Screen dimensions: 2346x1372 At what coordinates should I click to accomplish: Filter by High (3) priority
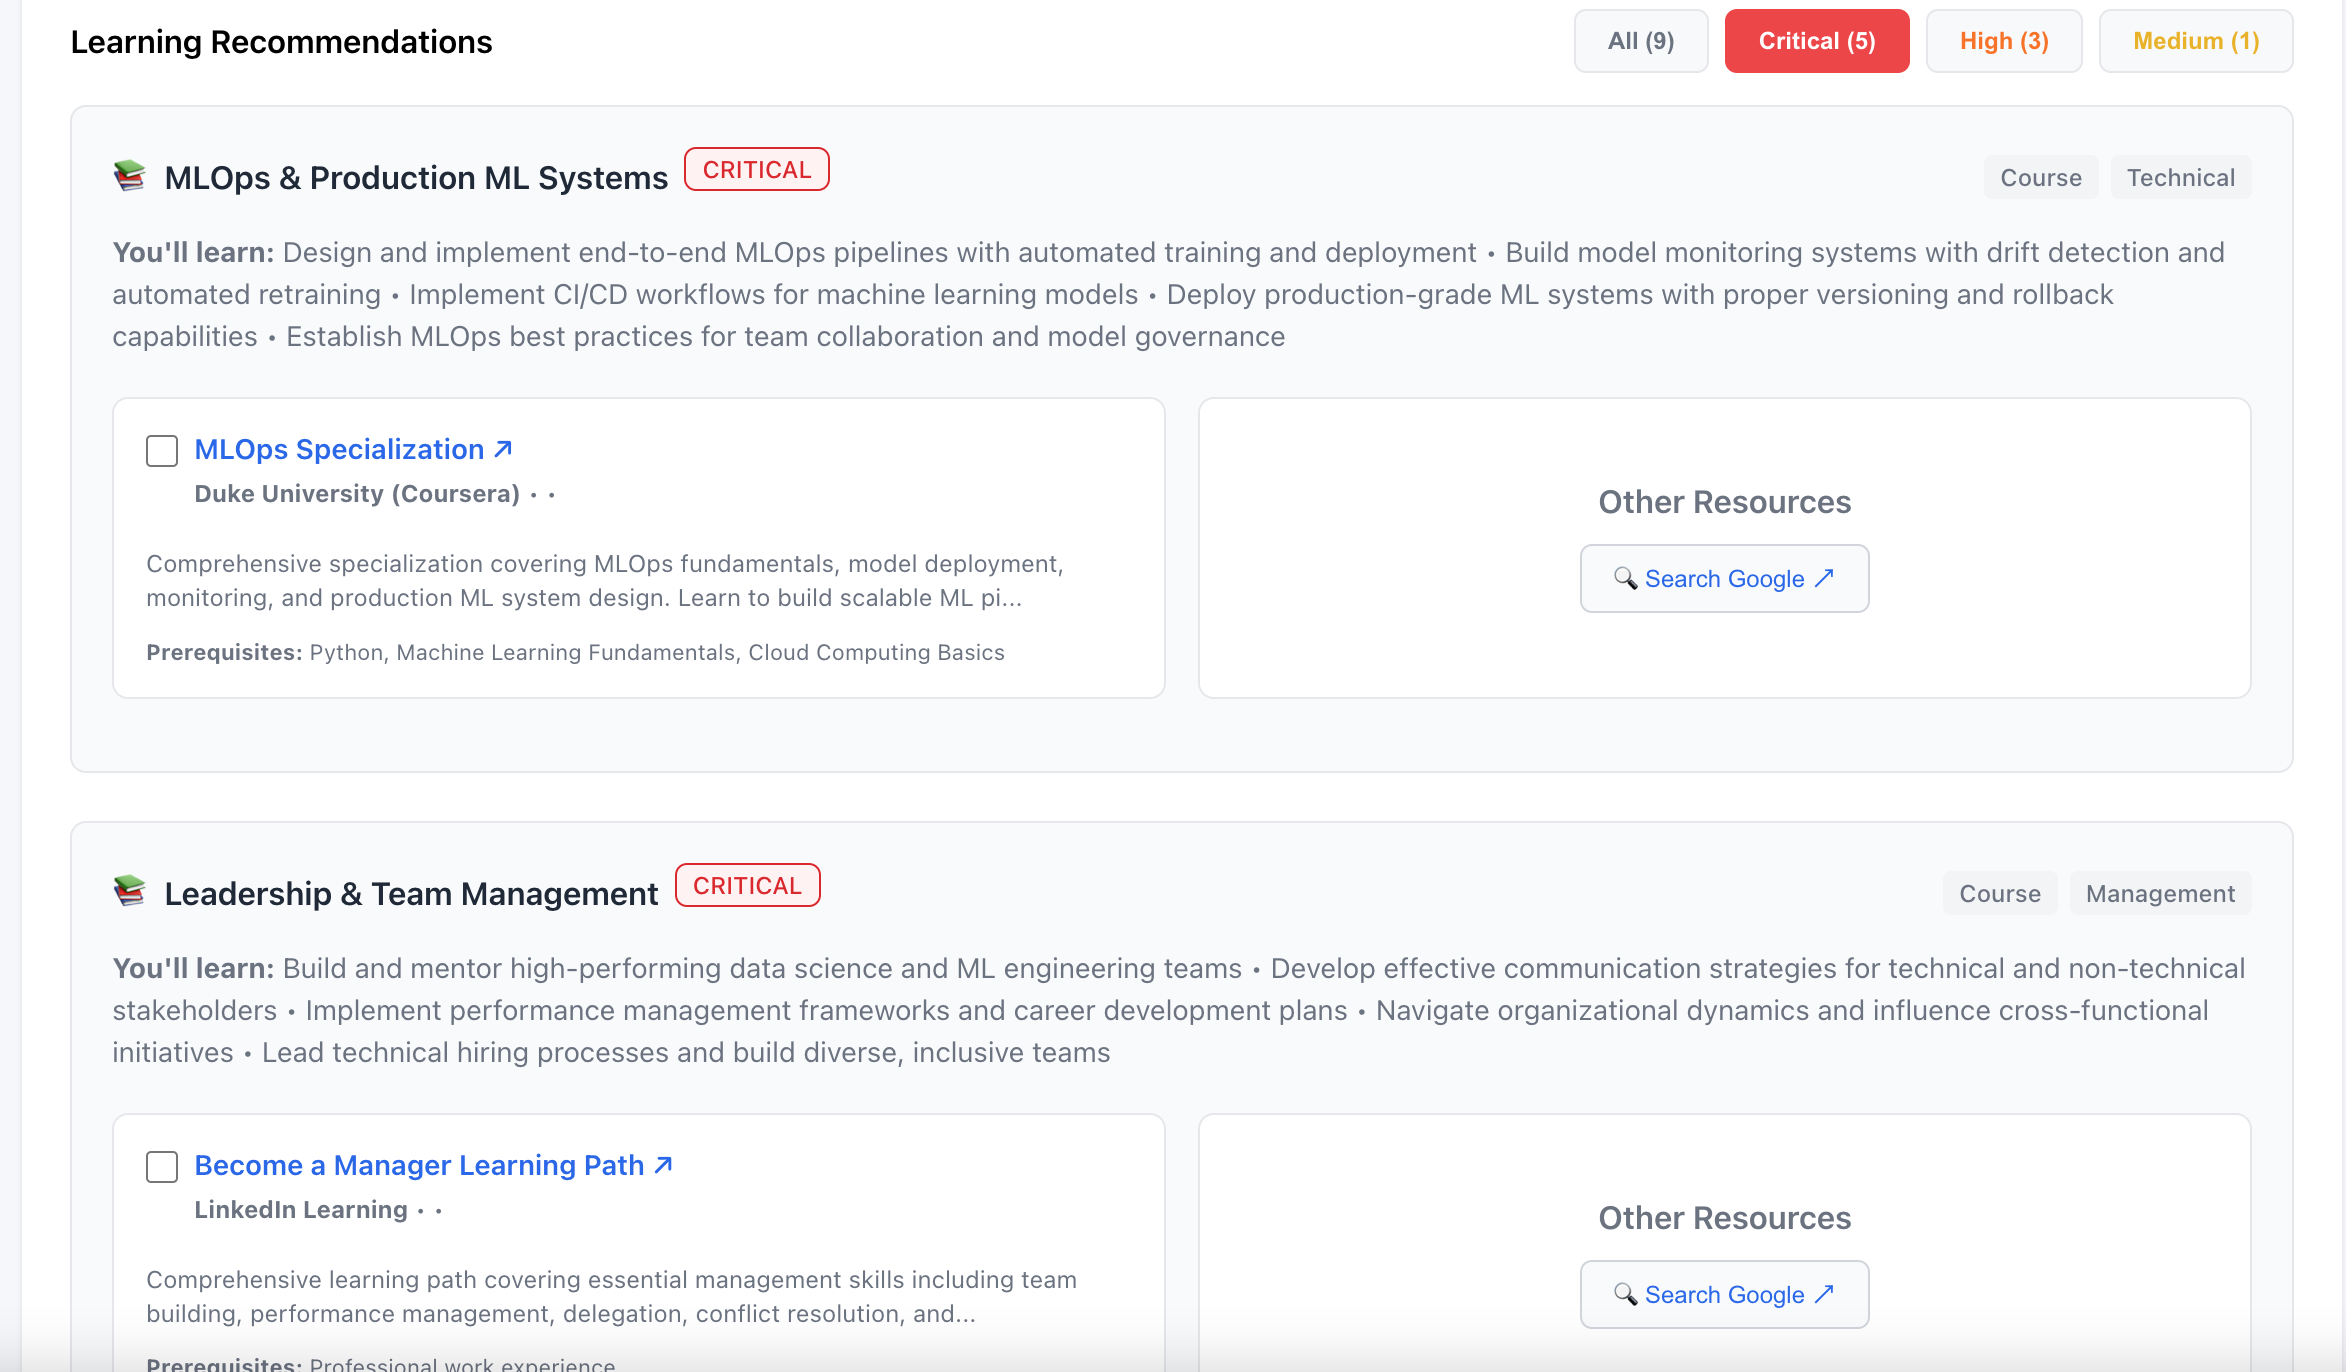2003,41
